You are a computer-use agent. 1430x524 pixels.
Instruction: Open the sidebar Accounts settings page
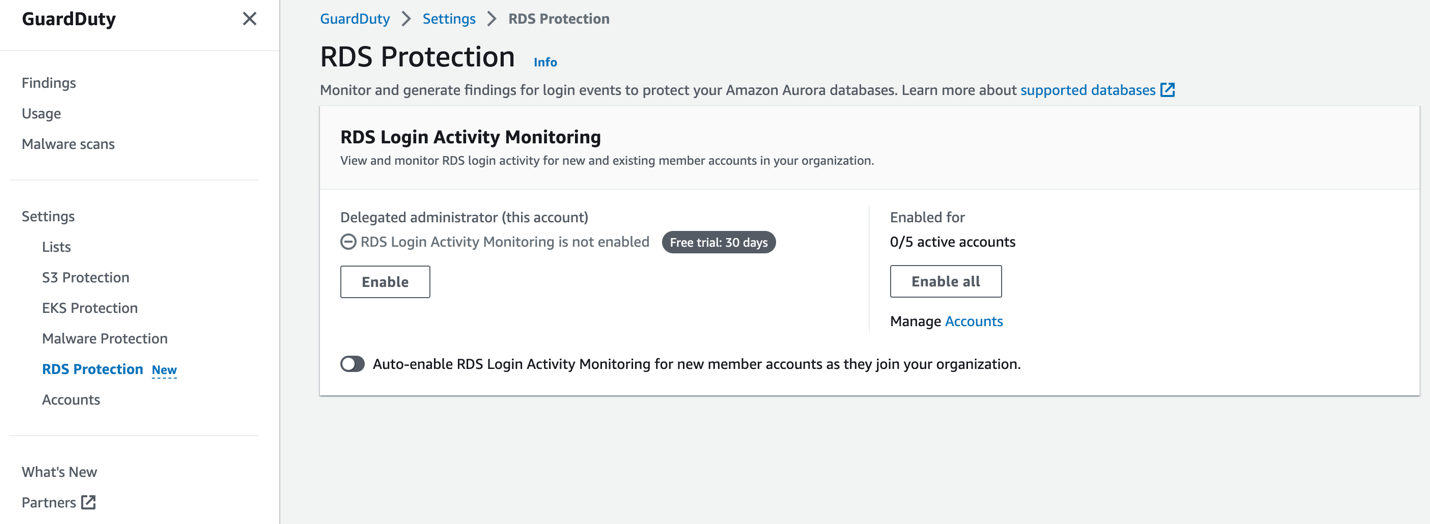pyautogui.click(x=71, y=399)
